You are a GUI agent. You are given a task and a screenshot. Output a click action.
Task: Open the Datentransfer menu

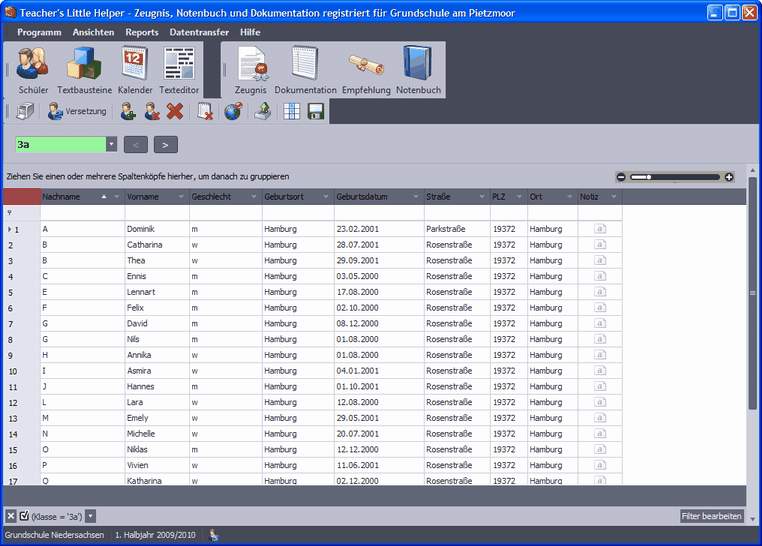[199, 32]
